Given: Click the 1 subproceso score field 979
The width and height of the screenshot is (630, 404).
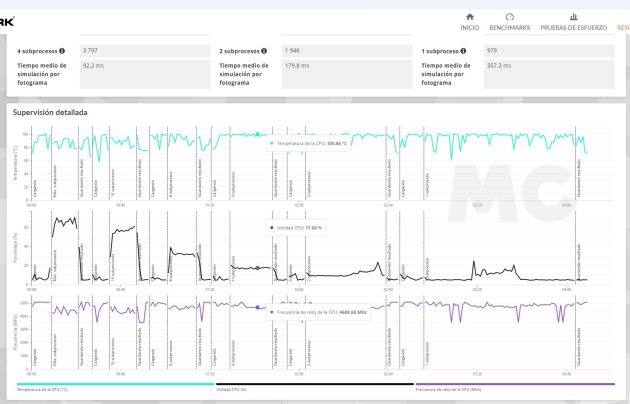Looking at the screenshot, I should tap(549, 51).
